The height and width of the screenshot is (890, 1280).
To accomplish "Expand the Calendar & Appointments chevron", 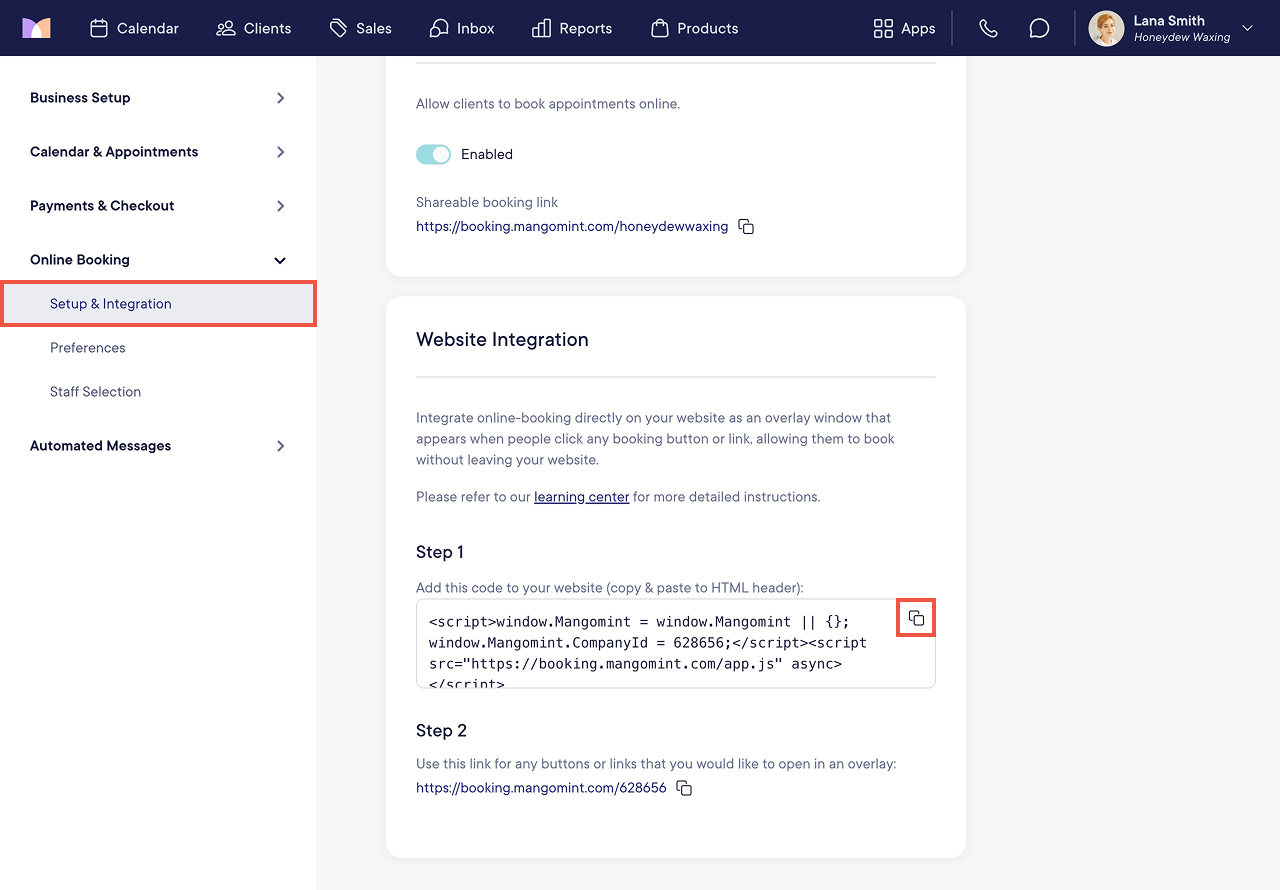I will (280, 152).
